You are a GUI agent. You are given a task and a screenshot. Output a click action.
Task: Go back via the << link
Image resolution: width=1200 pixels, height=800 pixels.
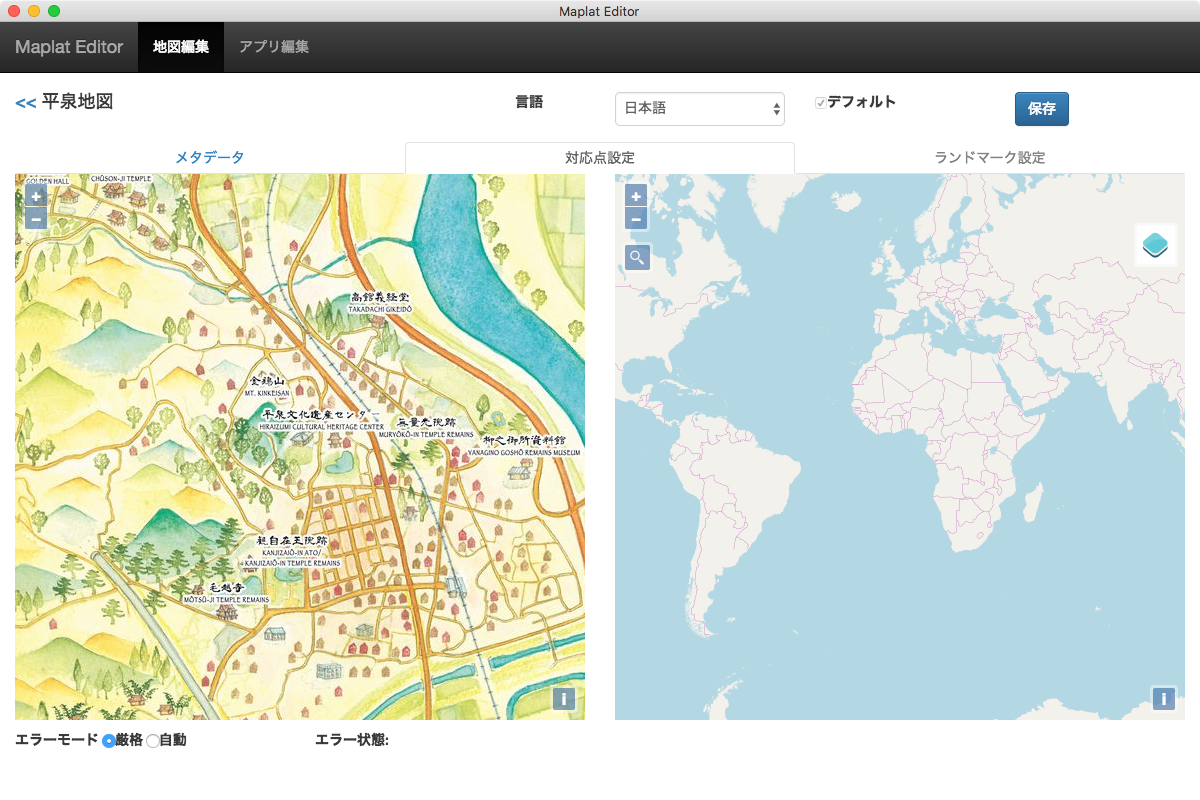tap(26, 102)
